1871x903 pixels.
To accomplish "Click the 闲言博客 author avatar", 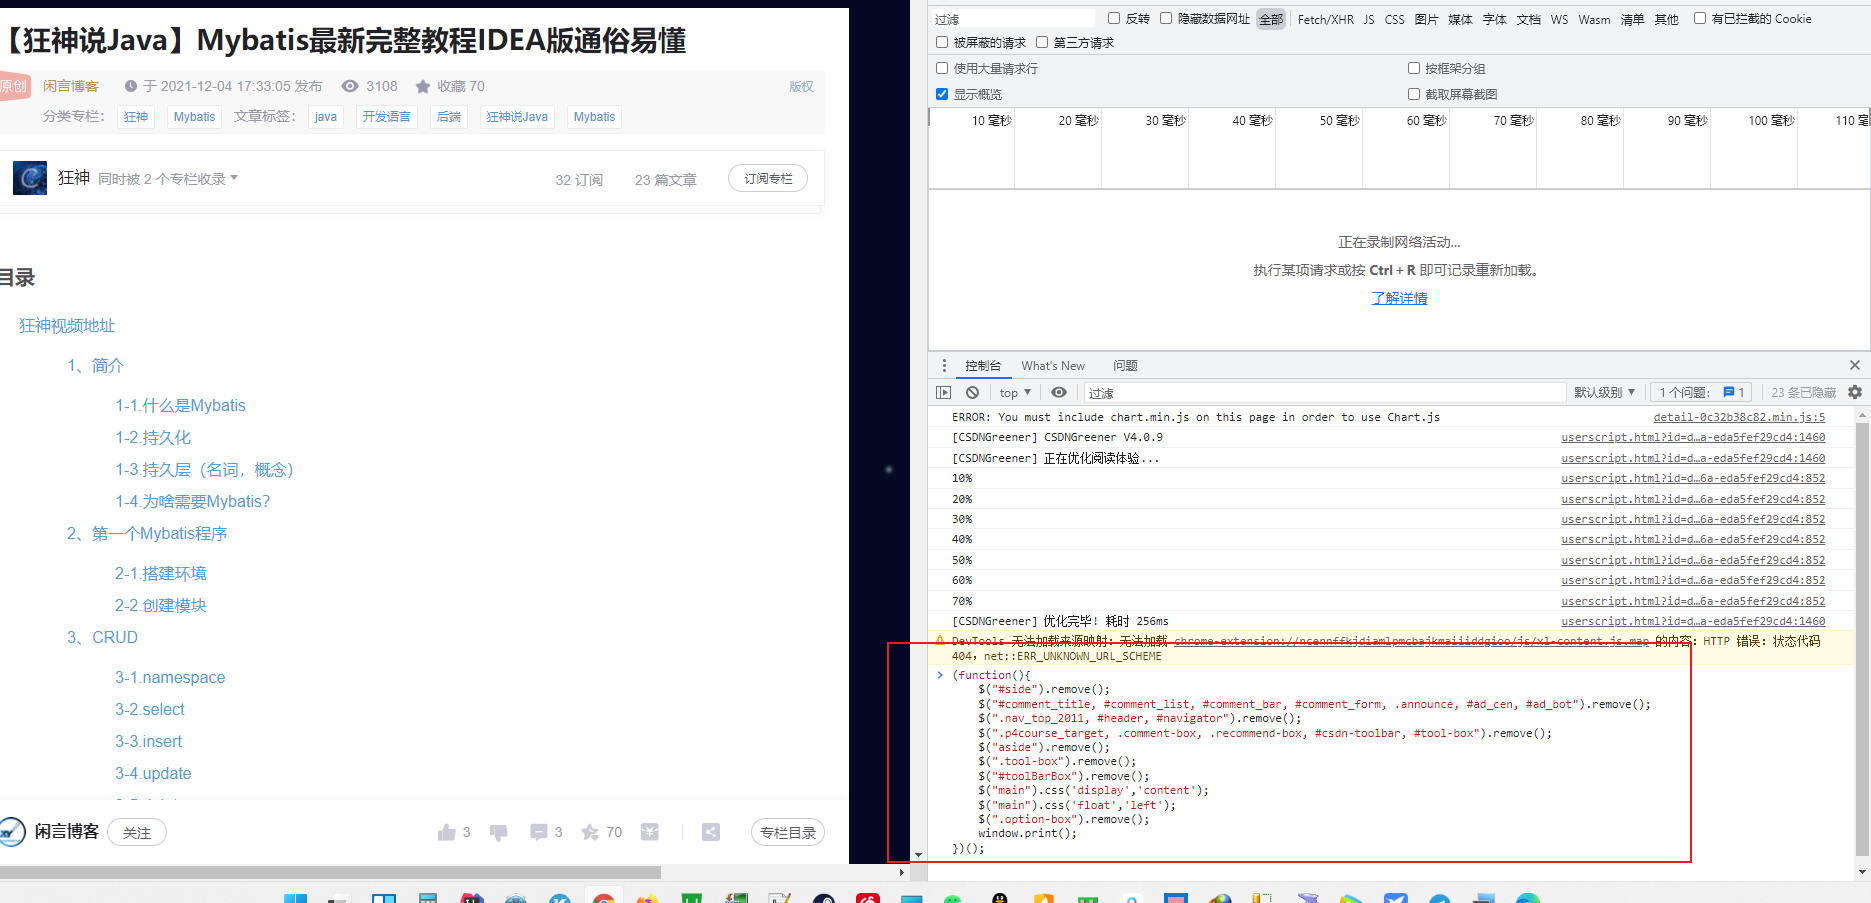I will [12, 832].
